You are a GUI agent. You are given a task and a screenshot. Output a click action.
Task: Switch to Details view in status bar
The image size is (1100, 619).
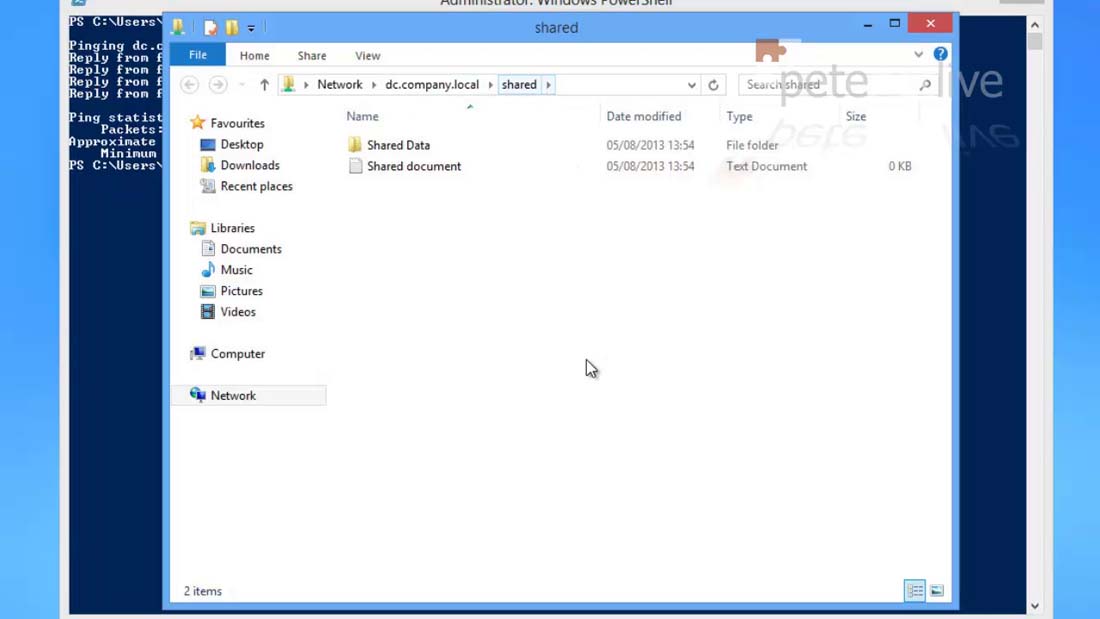[x=915, y=591]
